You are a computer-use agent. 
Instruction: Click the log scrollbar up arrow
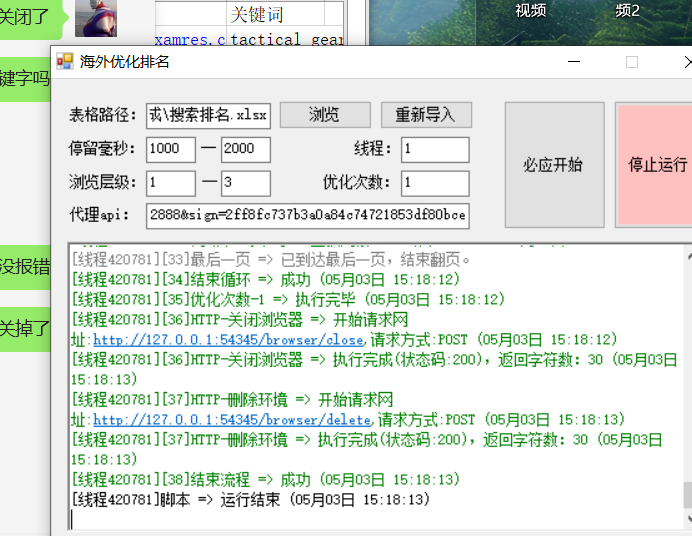[x=688, y=256]
